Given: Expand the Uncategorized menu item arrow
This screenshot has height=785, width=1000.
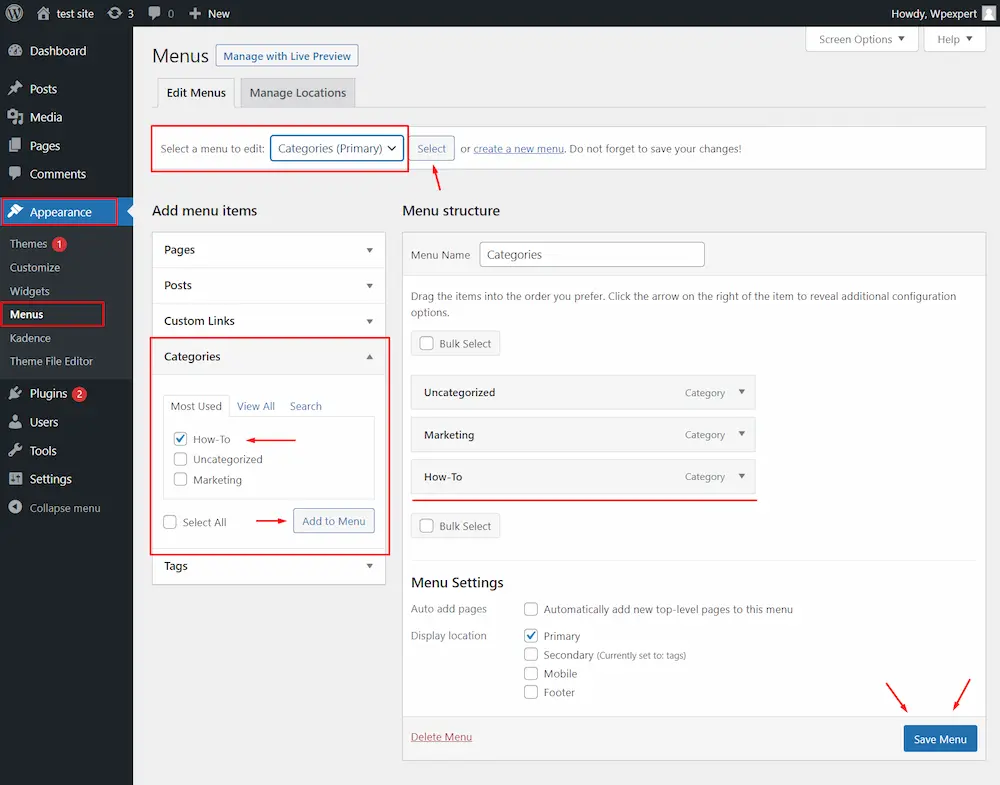Looking at the screenshot, I should tap(742, 392).
